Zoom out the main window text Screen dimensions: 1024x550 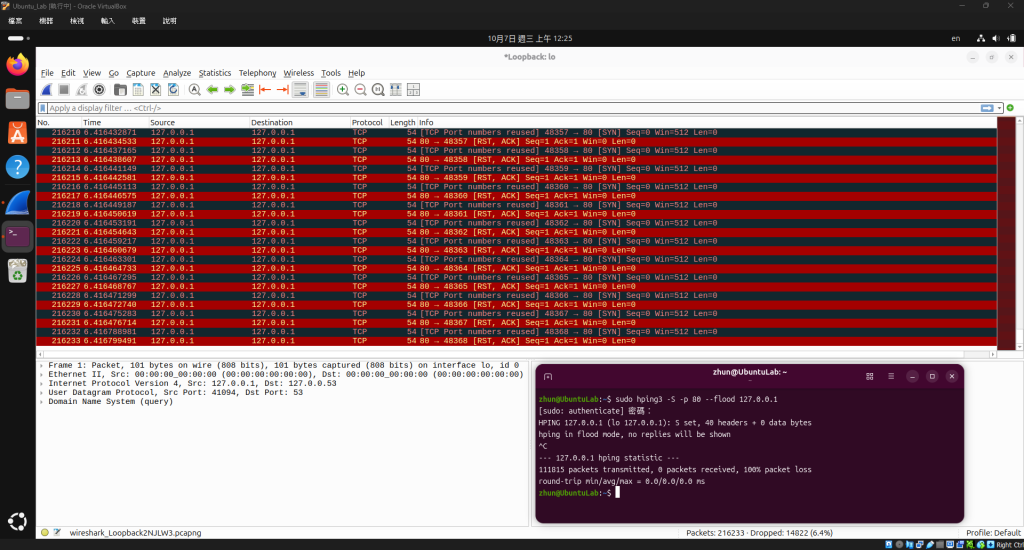tap(360, 90)
